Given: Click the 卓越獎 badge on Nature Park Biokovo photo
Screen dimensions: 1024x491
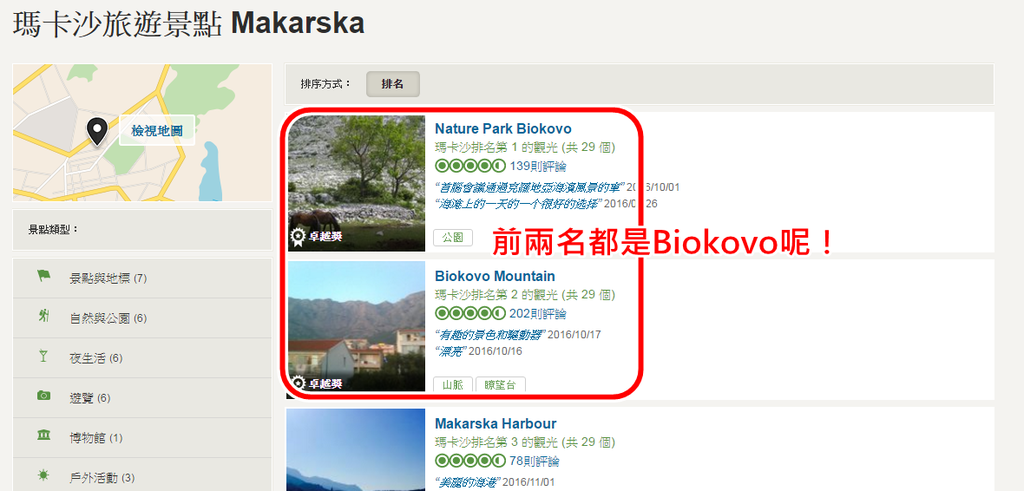Looking at the screenshot, I should tap(316, 236).
